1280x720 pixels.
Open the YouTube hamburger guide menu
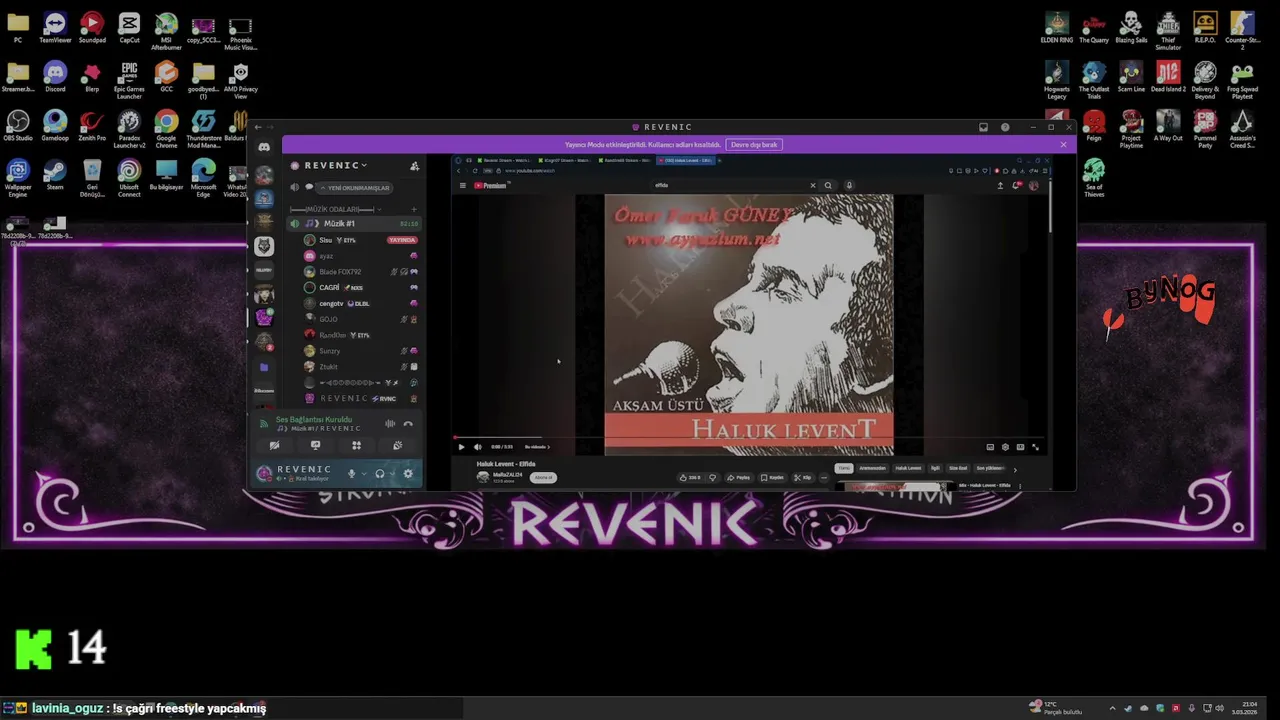coord(462,185)
